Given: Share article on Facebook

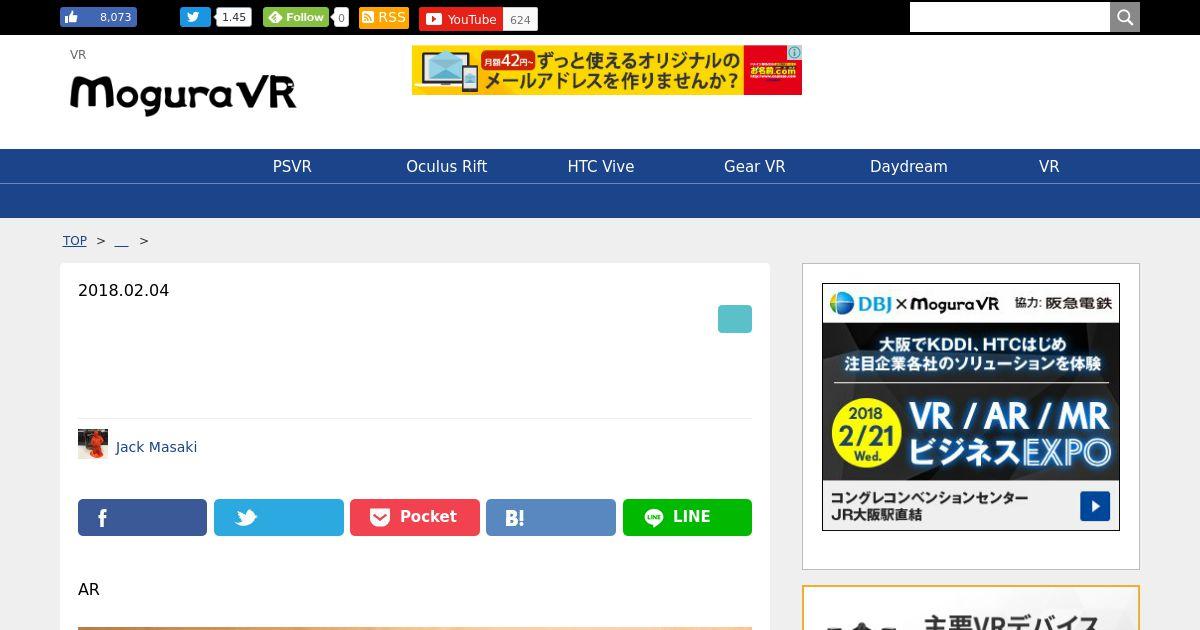Looking at the screenshot, I should 142,517.
